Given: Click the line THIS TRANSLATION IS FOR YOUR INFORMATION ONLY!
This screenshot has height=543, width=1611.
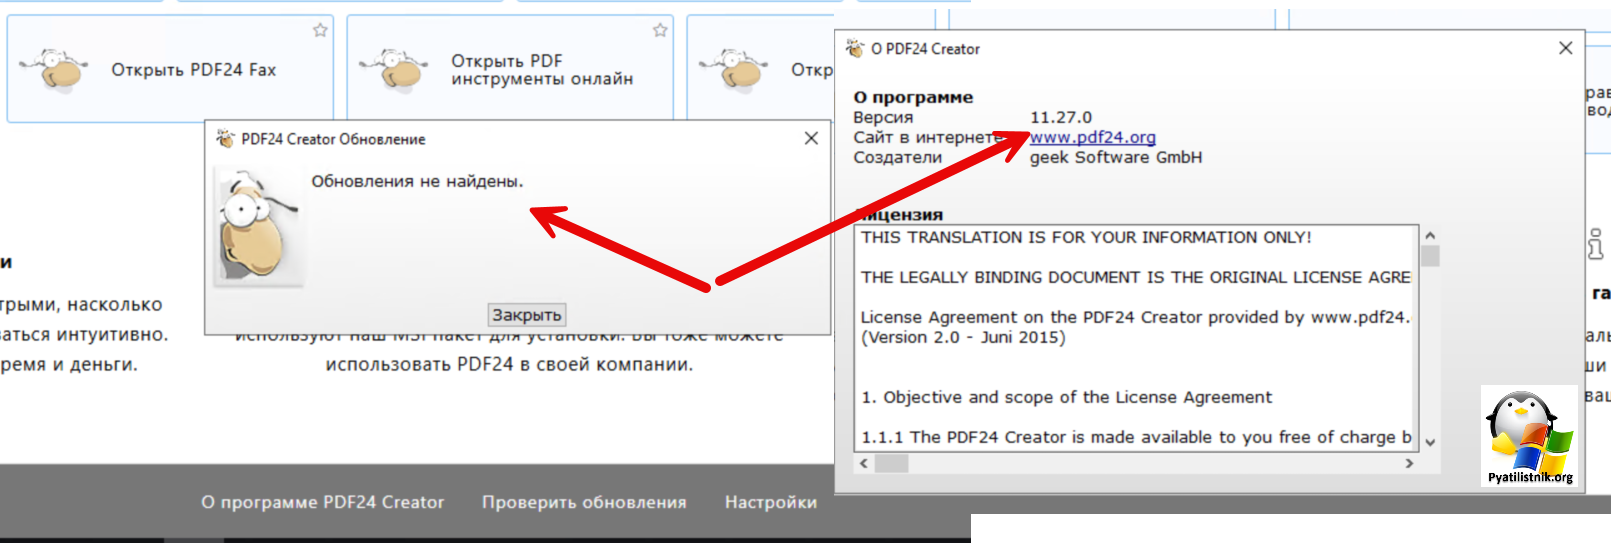Looking at the screenshot, I should pyautogui.click(x=1086, y=237).
